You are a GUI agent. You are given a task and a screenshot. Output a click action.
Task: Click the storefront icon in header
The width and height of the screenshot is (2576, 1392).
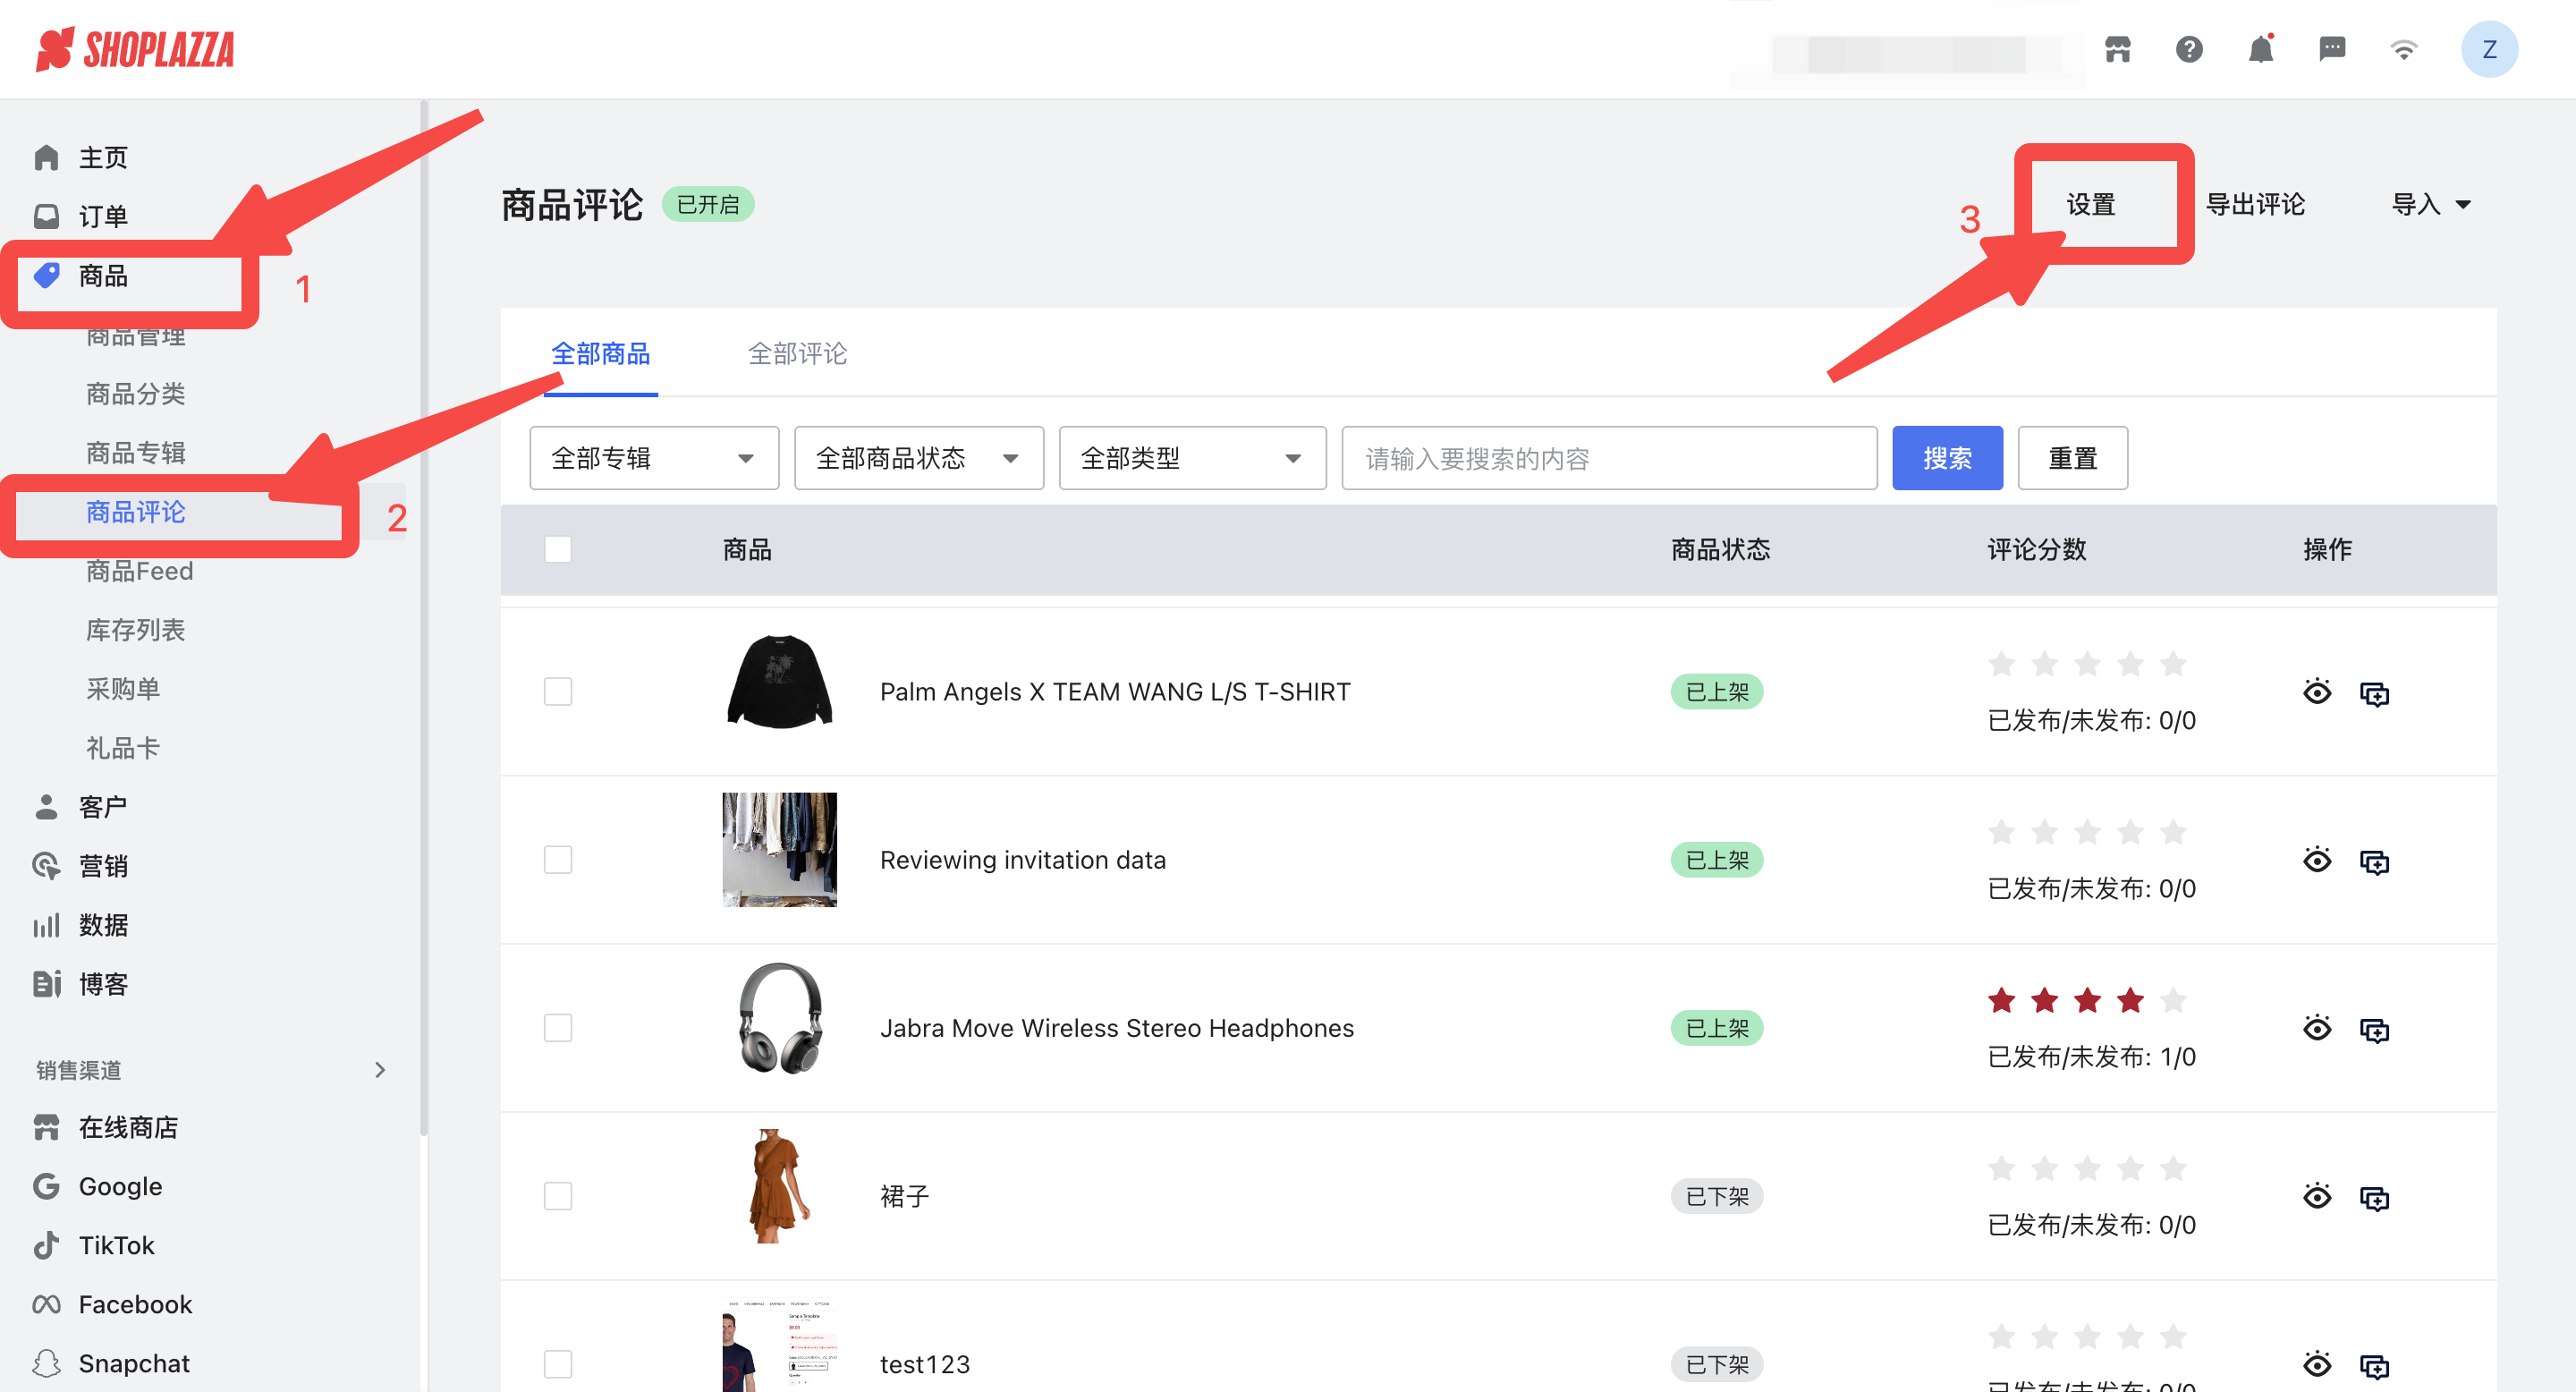tap(2117, 49)
